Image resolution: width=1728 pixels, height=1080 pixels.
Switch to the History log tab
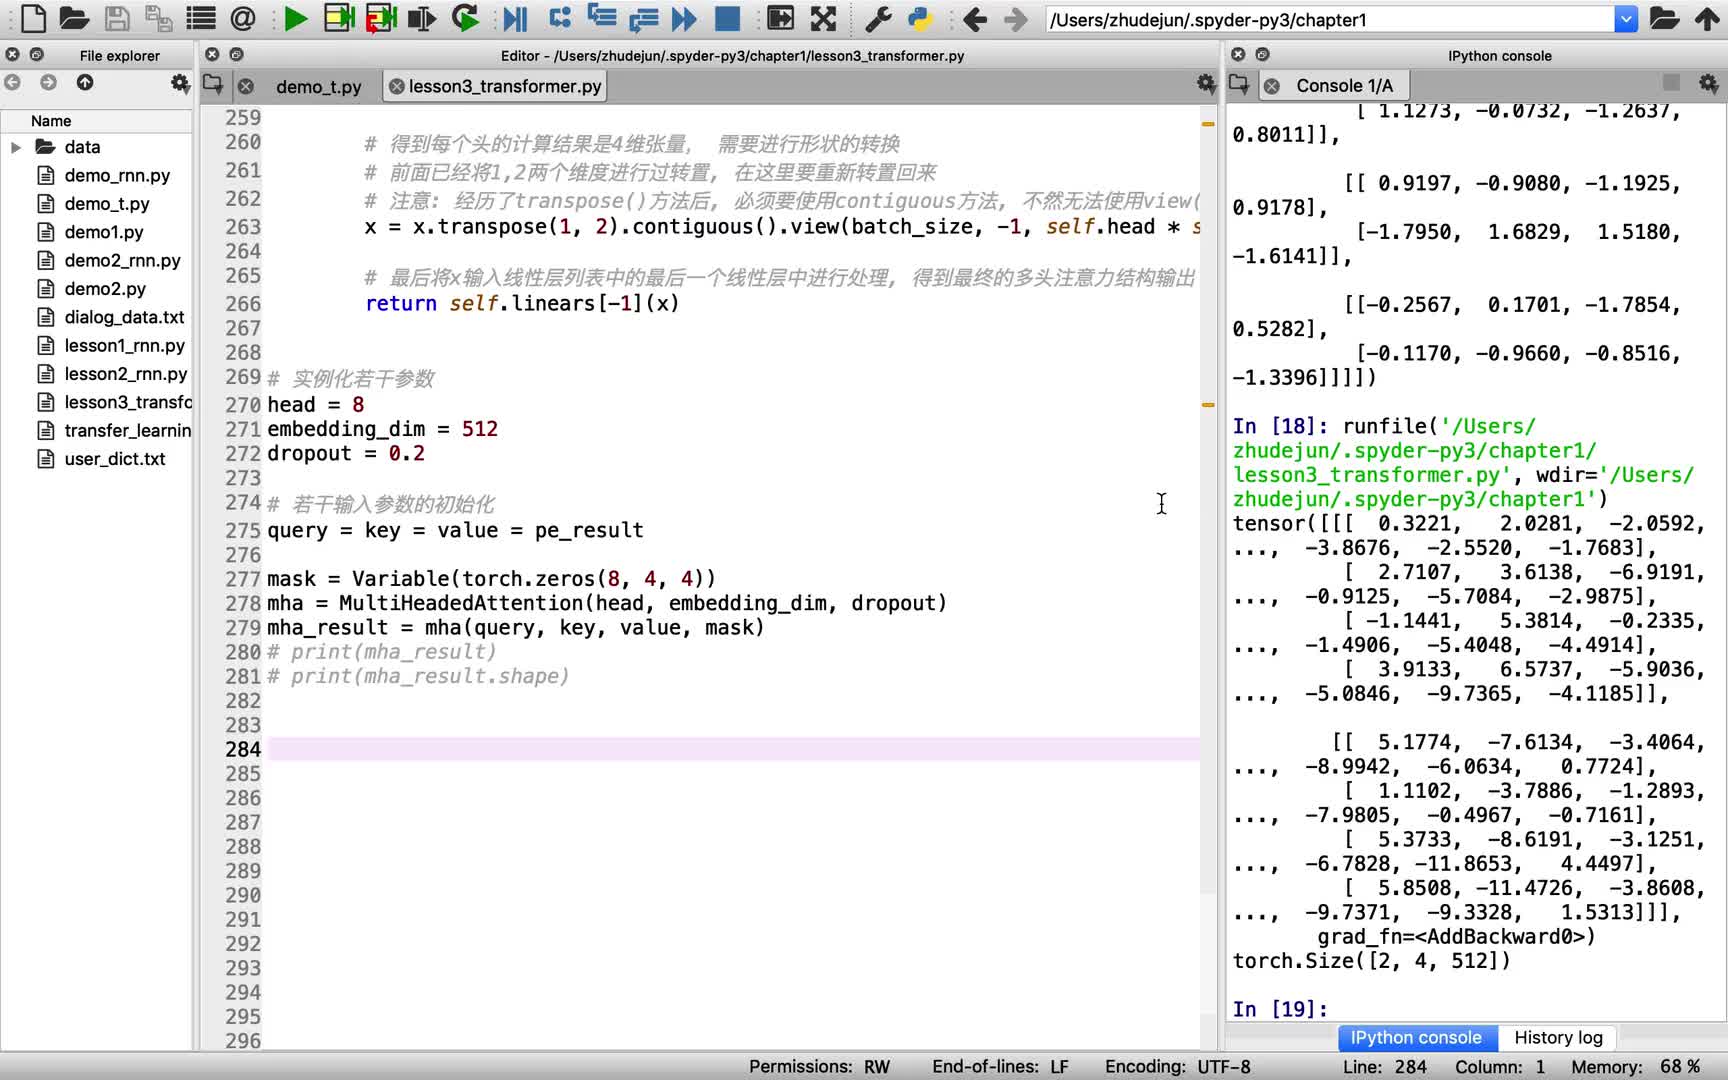[x=1558, y=1038]
